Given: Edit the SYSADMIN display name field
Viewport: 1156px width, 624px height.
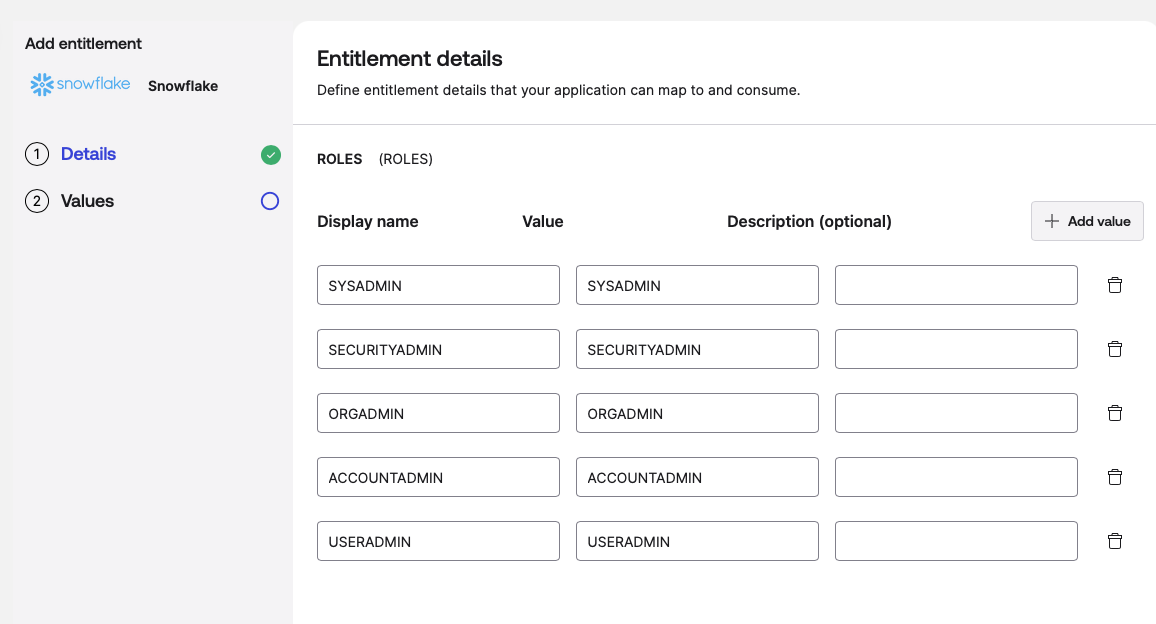Looking at the screenshot, I should tap(438, 285).
